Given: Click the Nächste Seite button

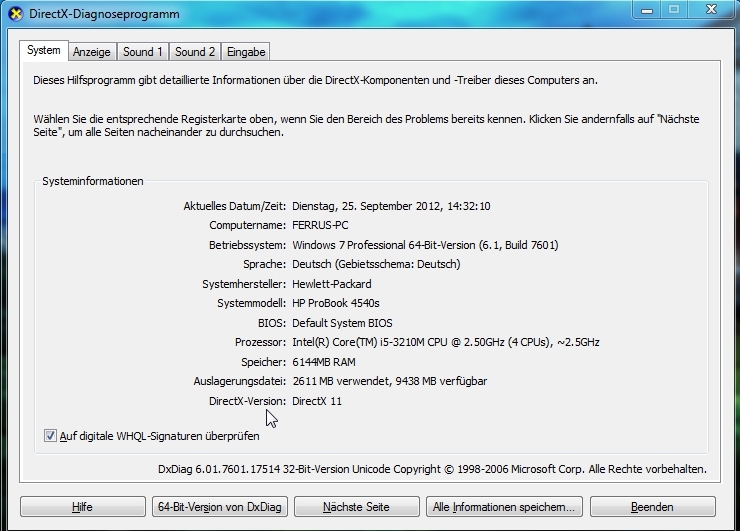Looking at the screenshot, I should [x=356, y=507].
